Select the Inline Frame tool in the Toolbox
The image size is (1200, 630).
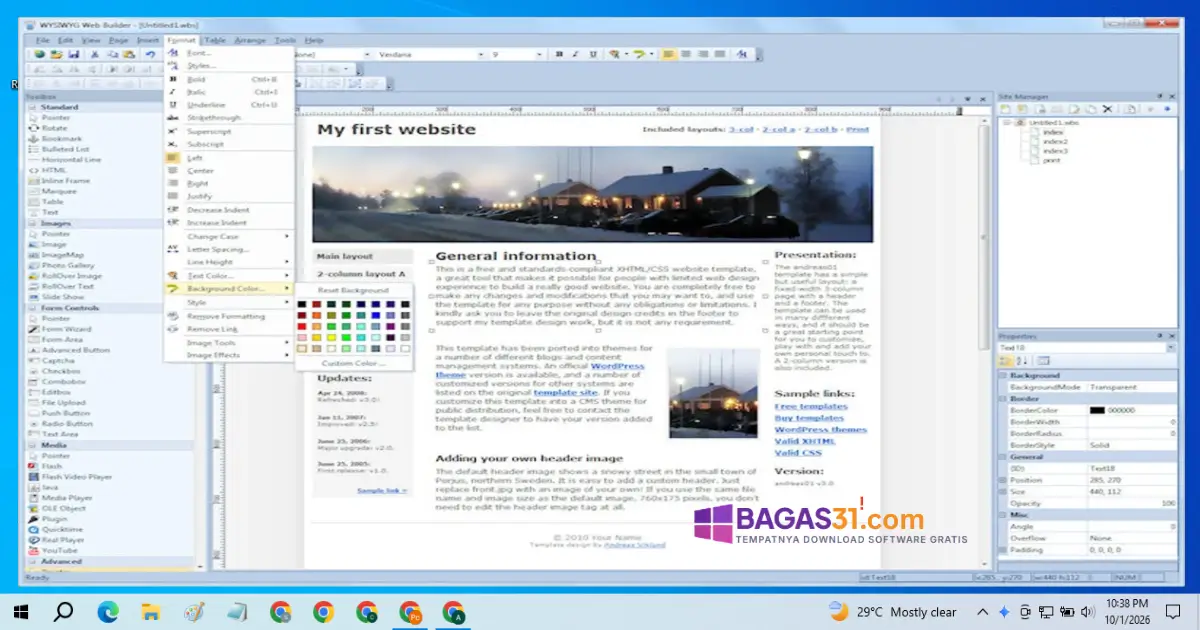coord(65,181)
